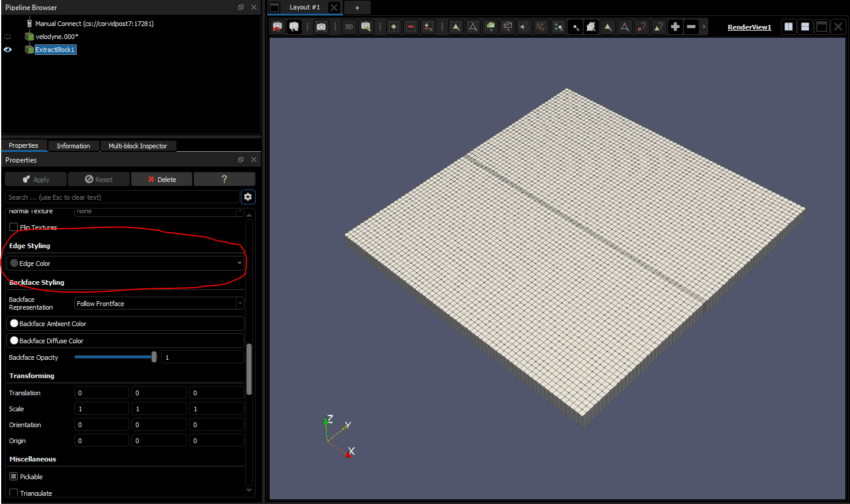The height and width of the screenshot is (504, 850).
Task: Click the Reset button
Action: [99, 179]
